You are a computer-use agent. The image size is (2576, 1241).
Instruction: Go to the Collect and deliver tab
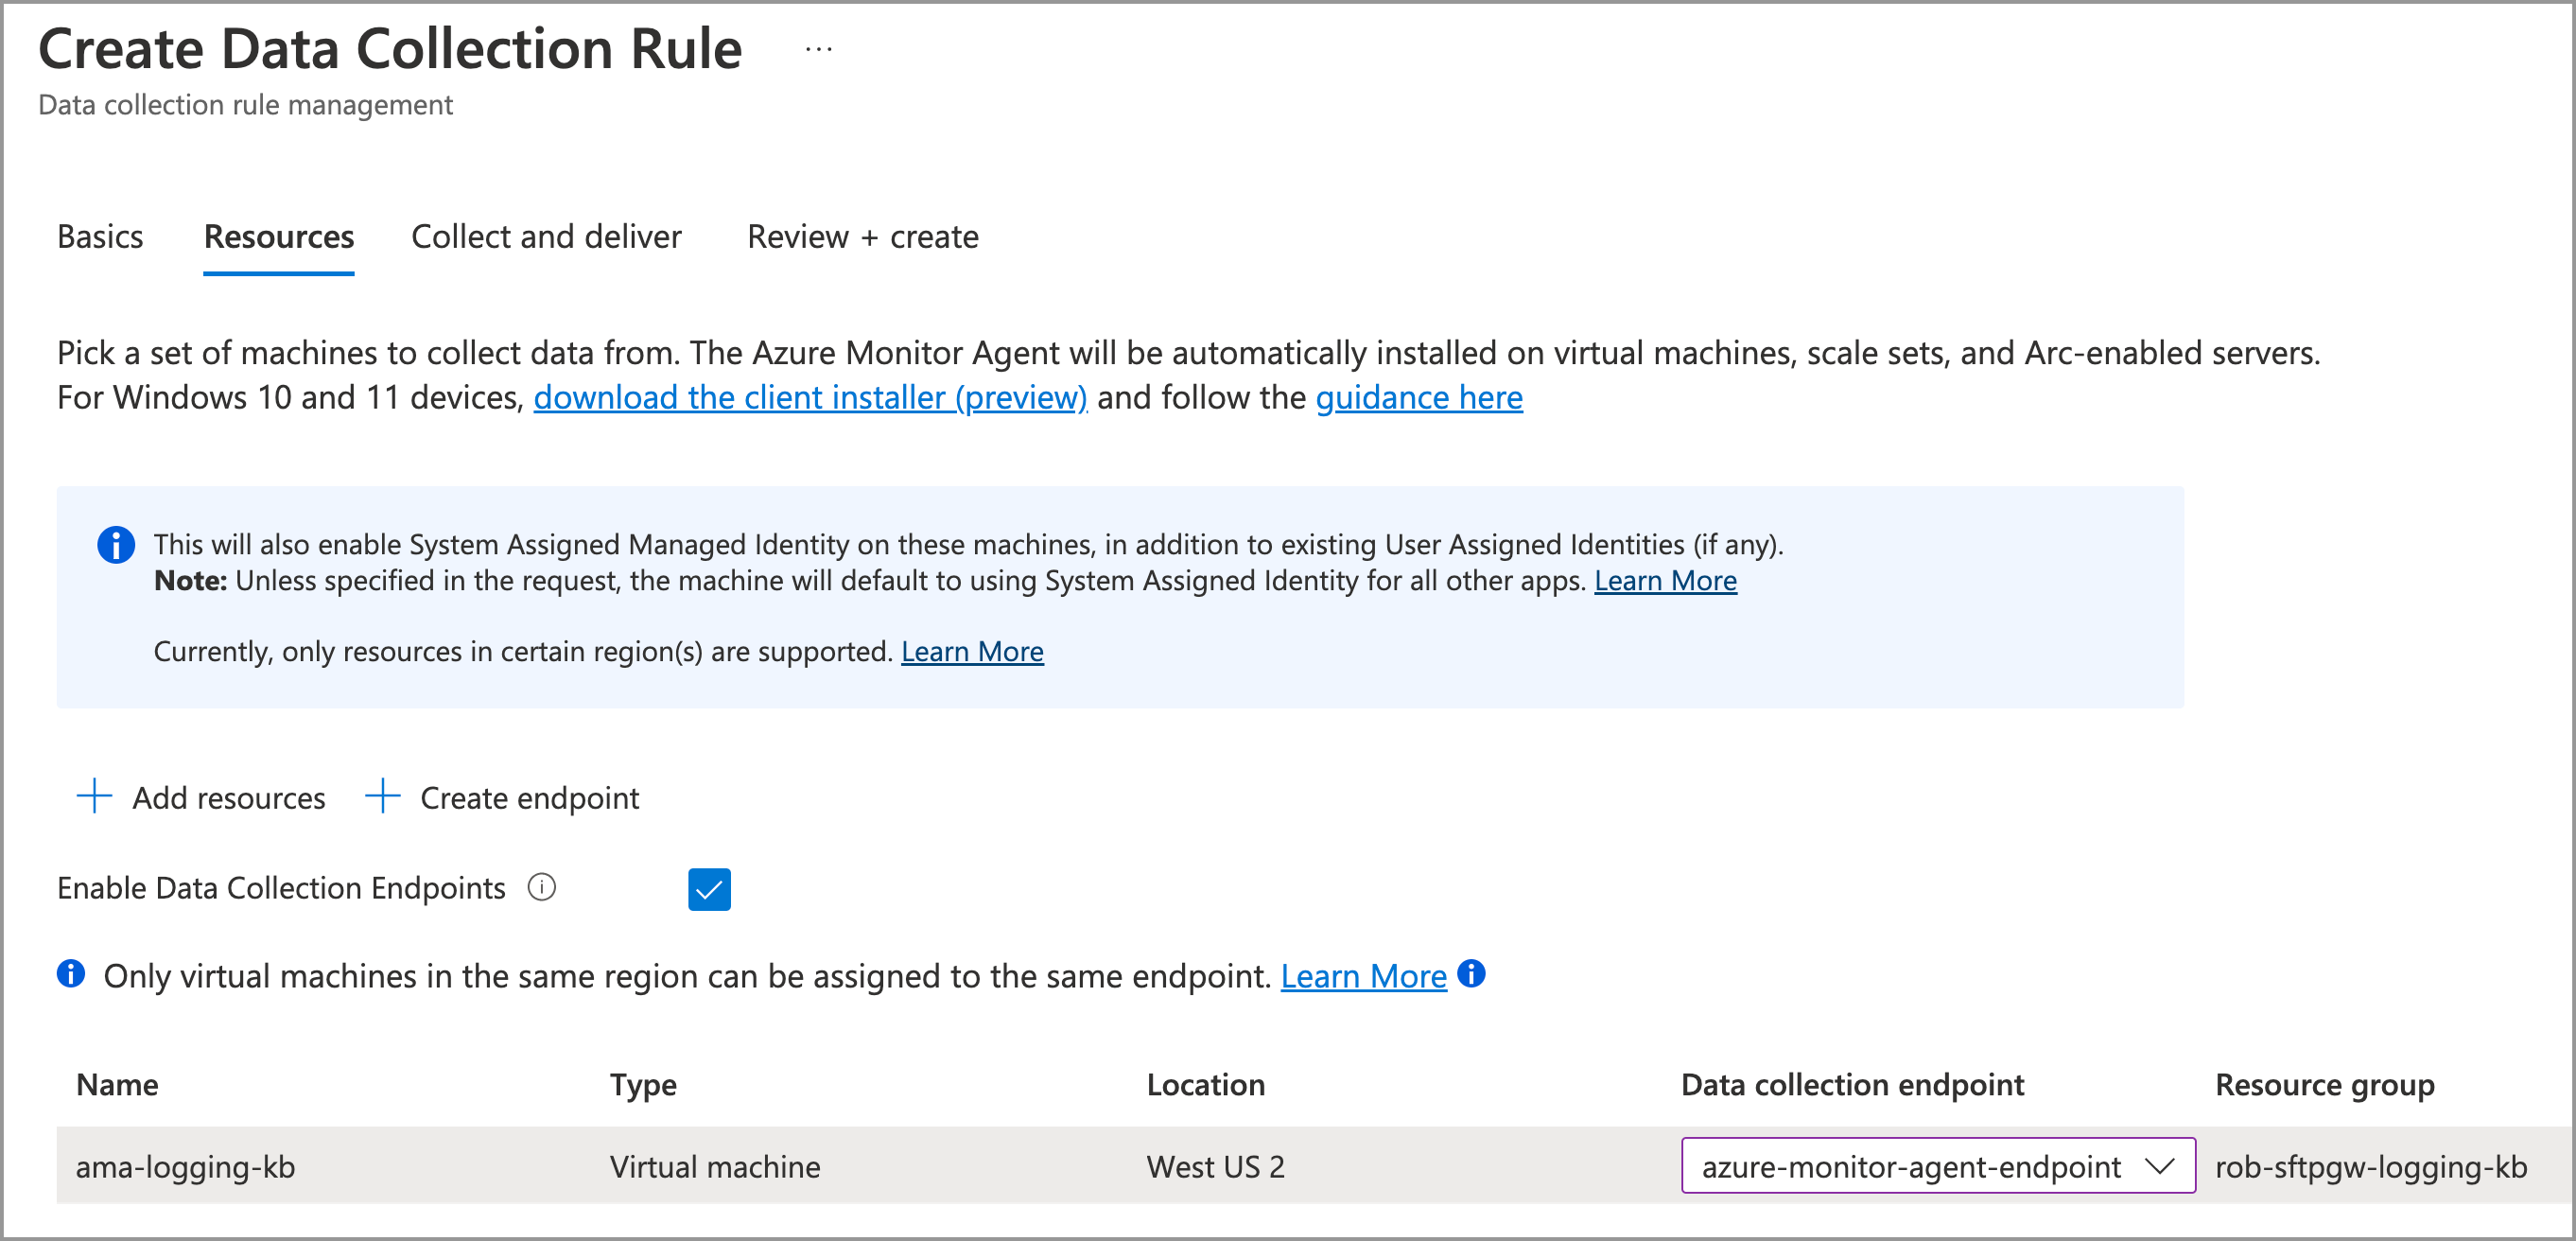click(x=546, y=237)
